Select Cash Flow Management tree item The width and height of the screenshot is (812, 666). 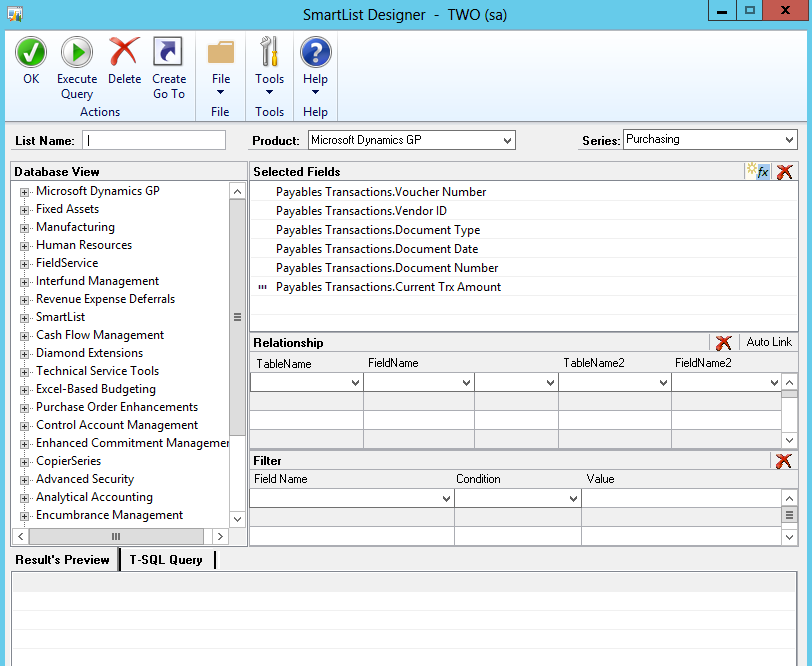(99, 335)
